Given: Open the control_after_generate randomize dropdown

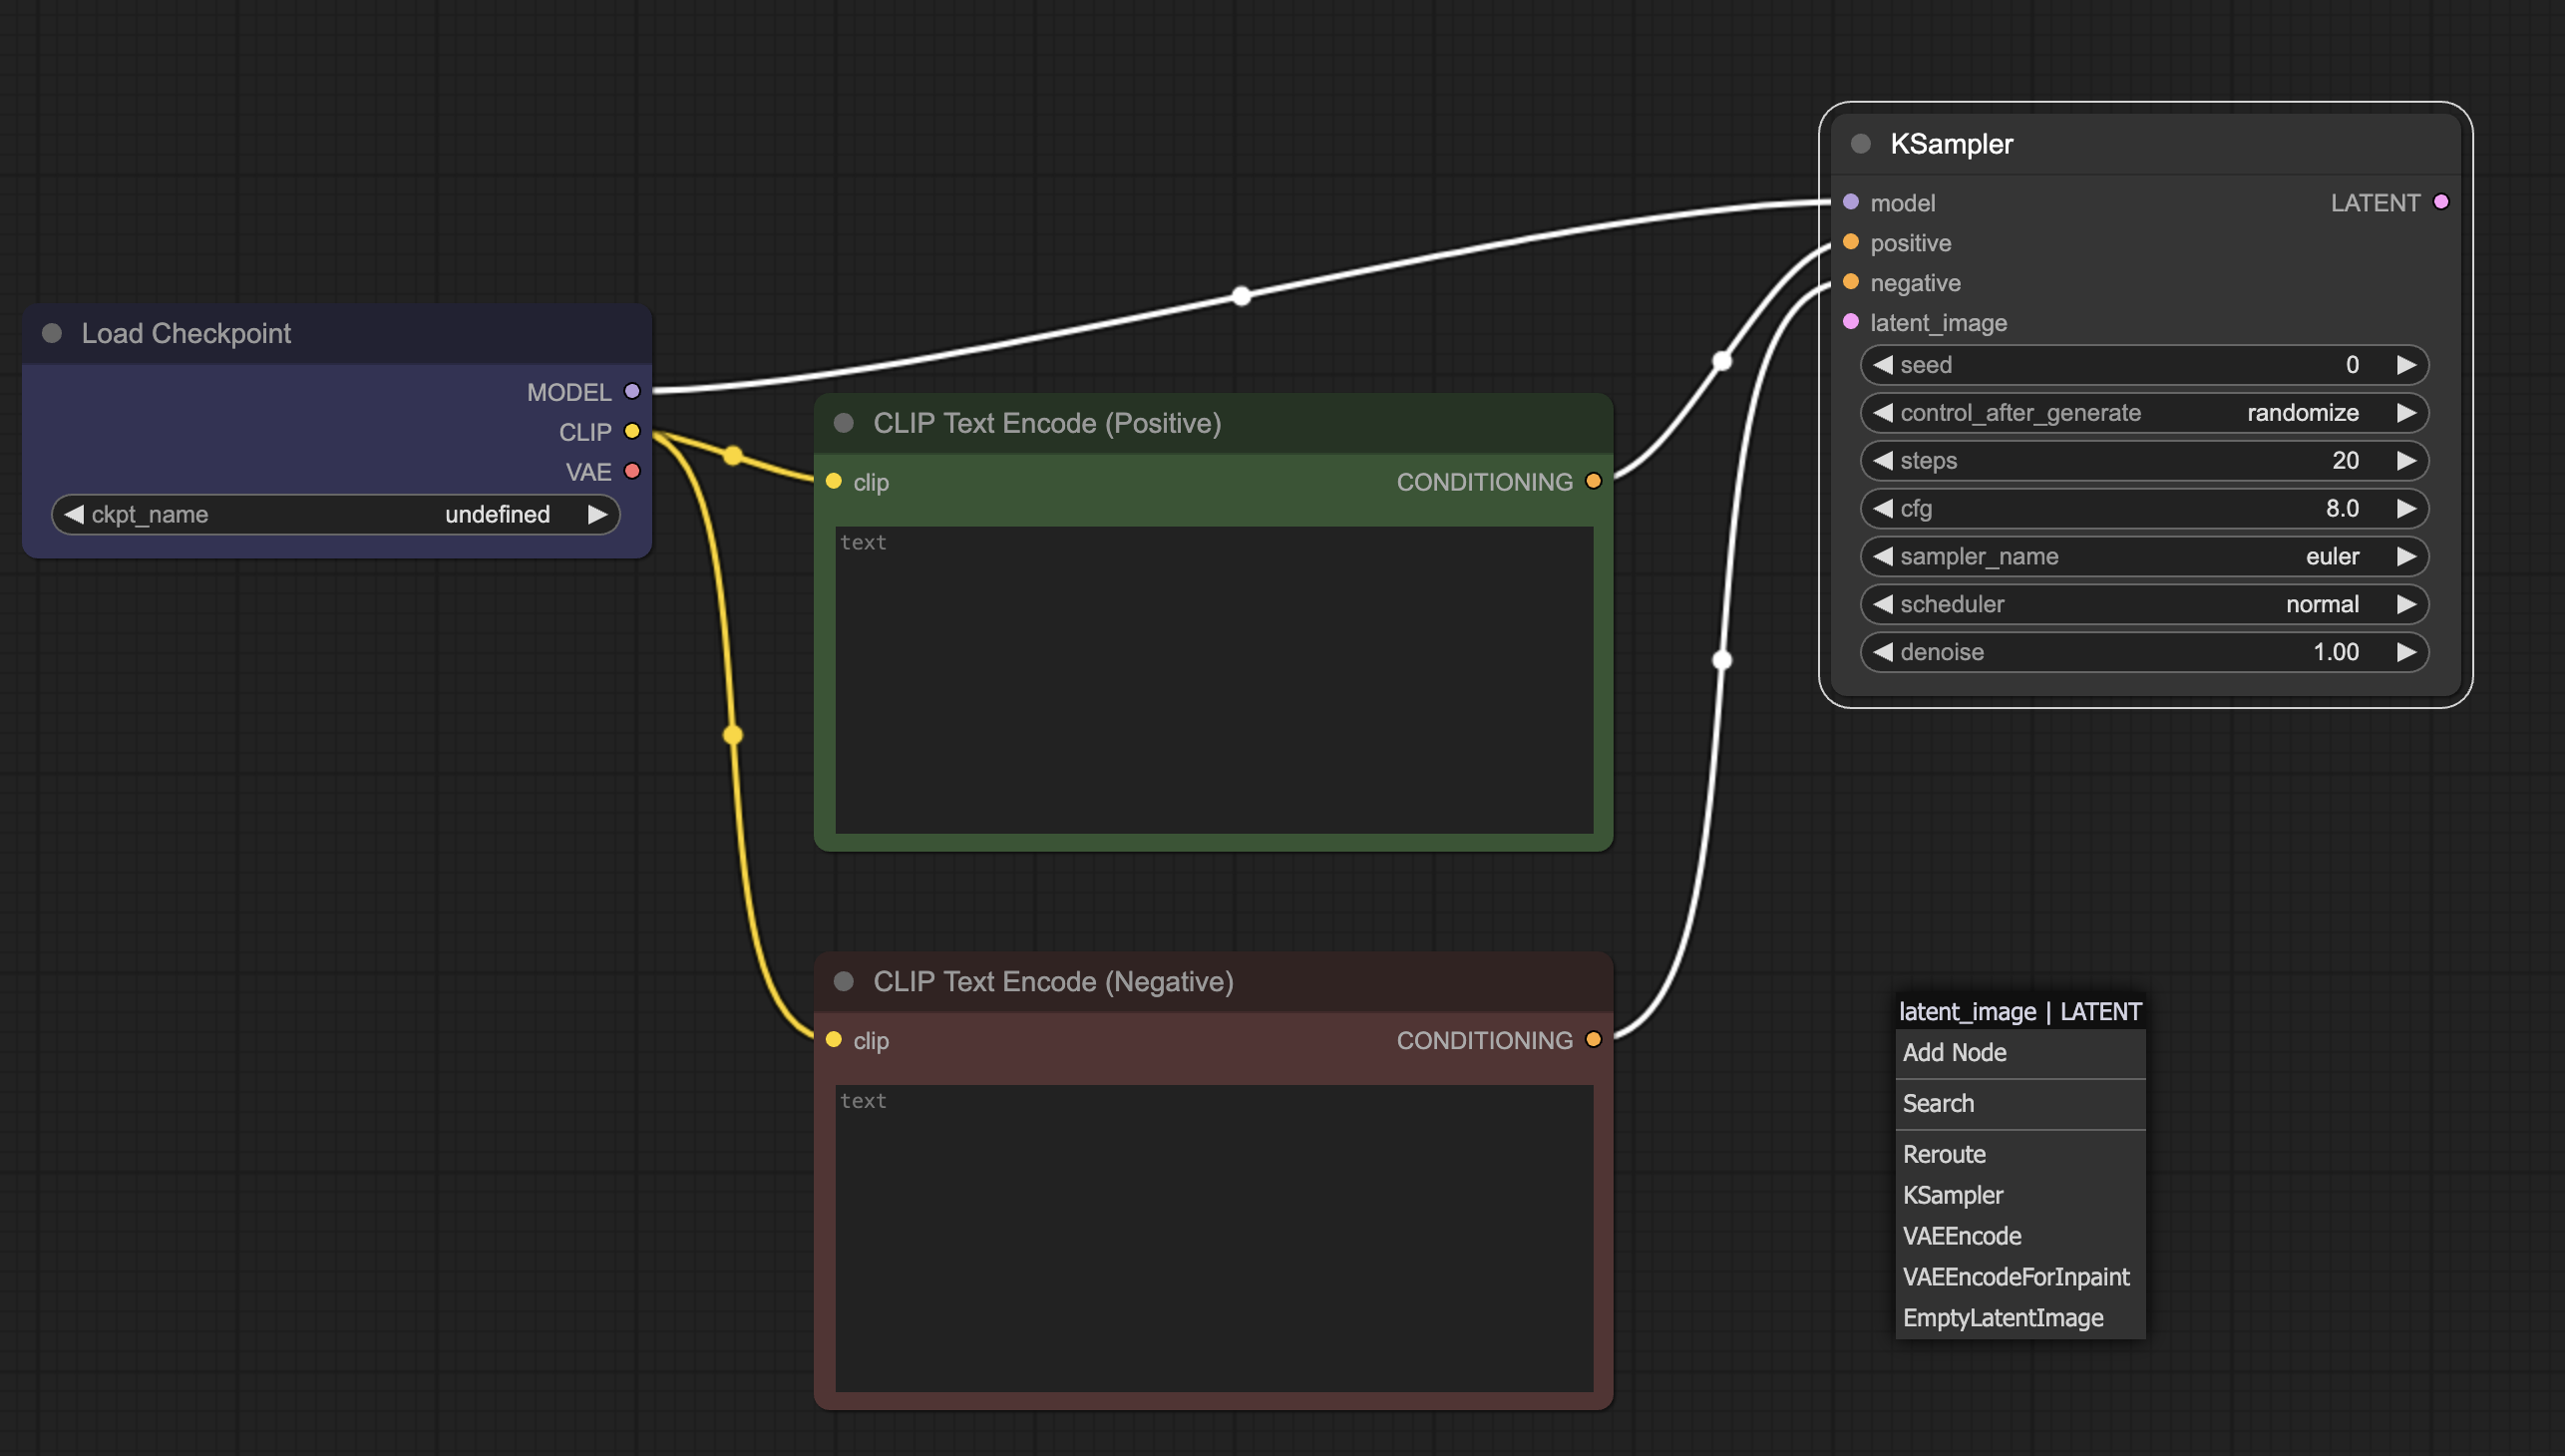Looking at the screenshot, I should click(2143, 413).
